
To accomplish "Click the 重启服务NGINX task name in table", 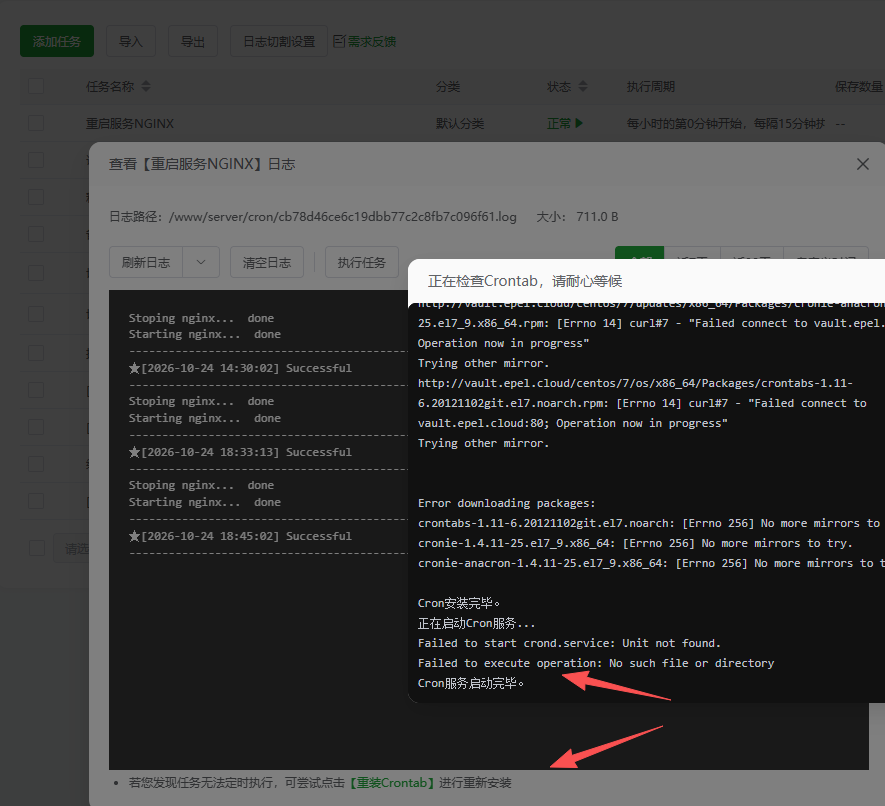I will point(130,124).
